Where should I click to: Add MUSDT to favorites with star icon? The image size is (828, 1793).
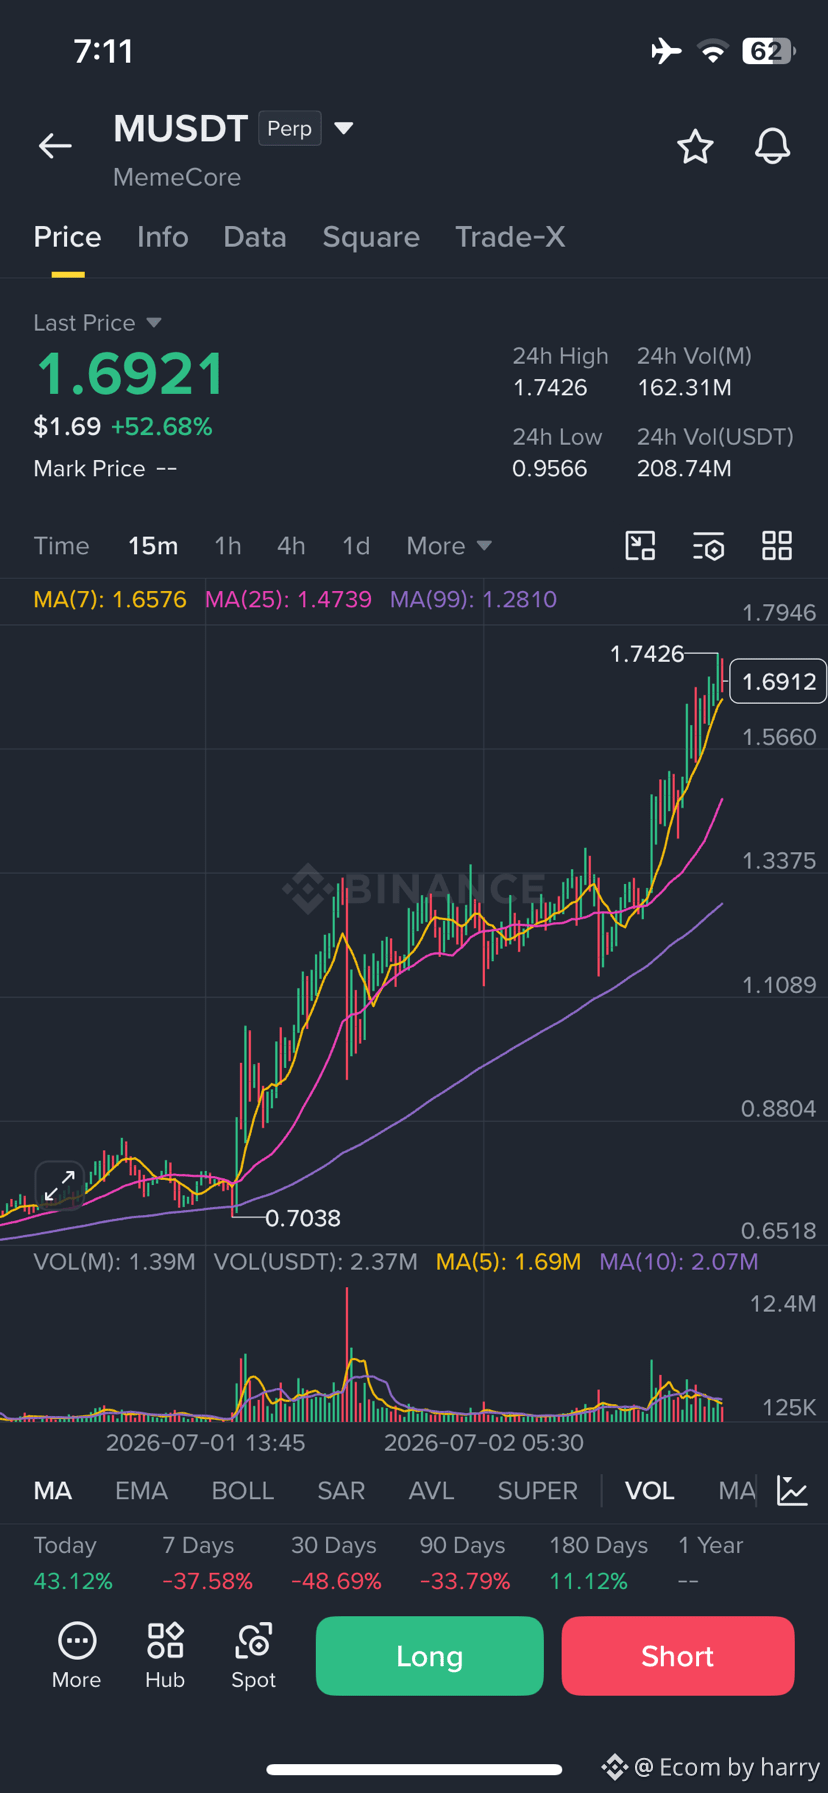[695, 147]
